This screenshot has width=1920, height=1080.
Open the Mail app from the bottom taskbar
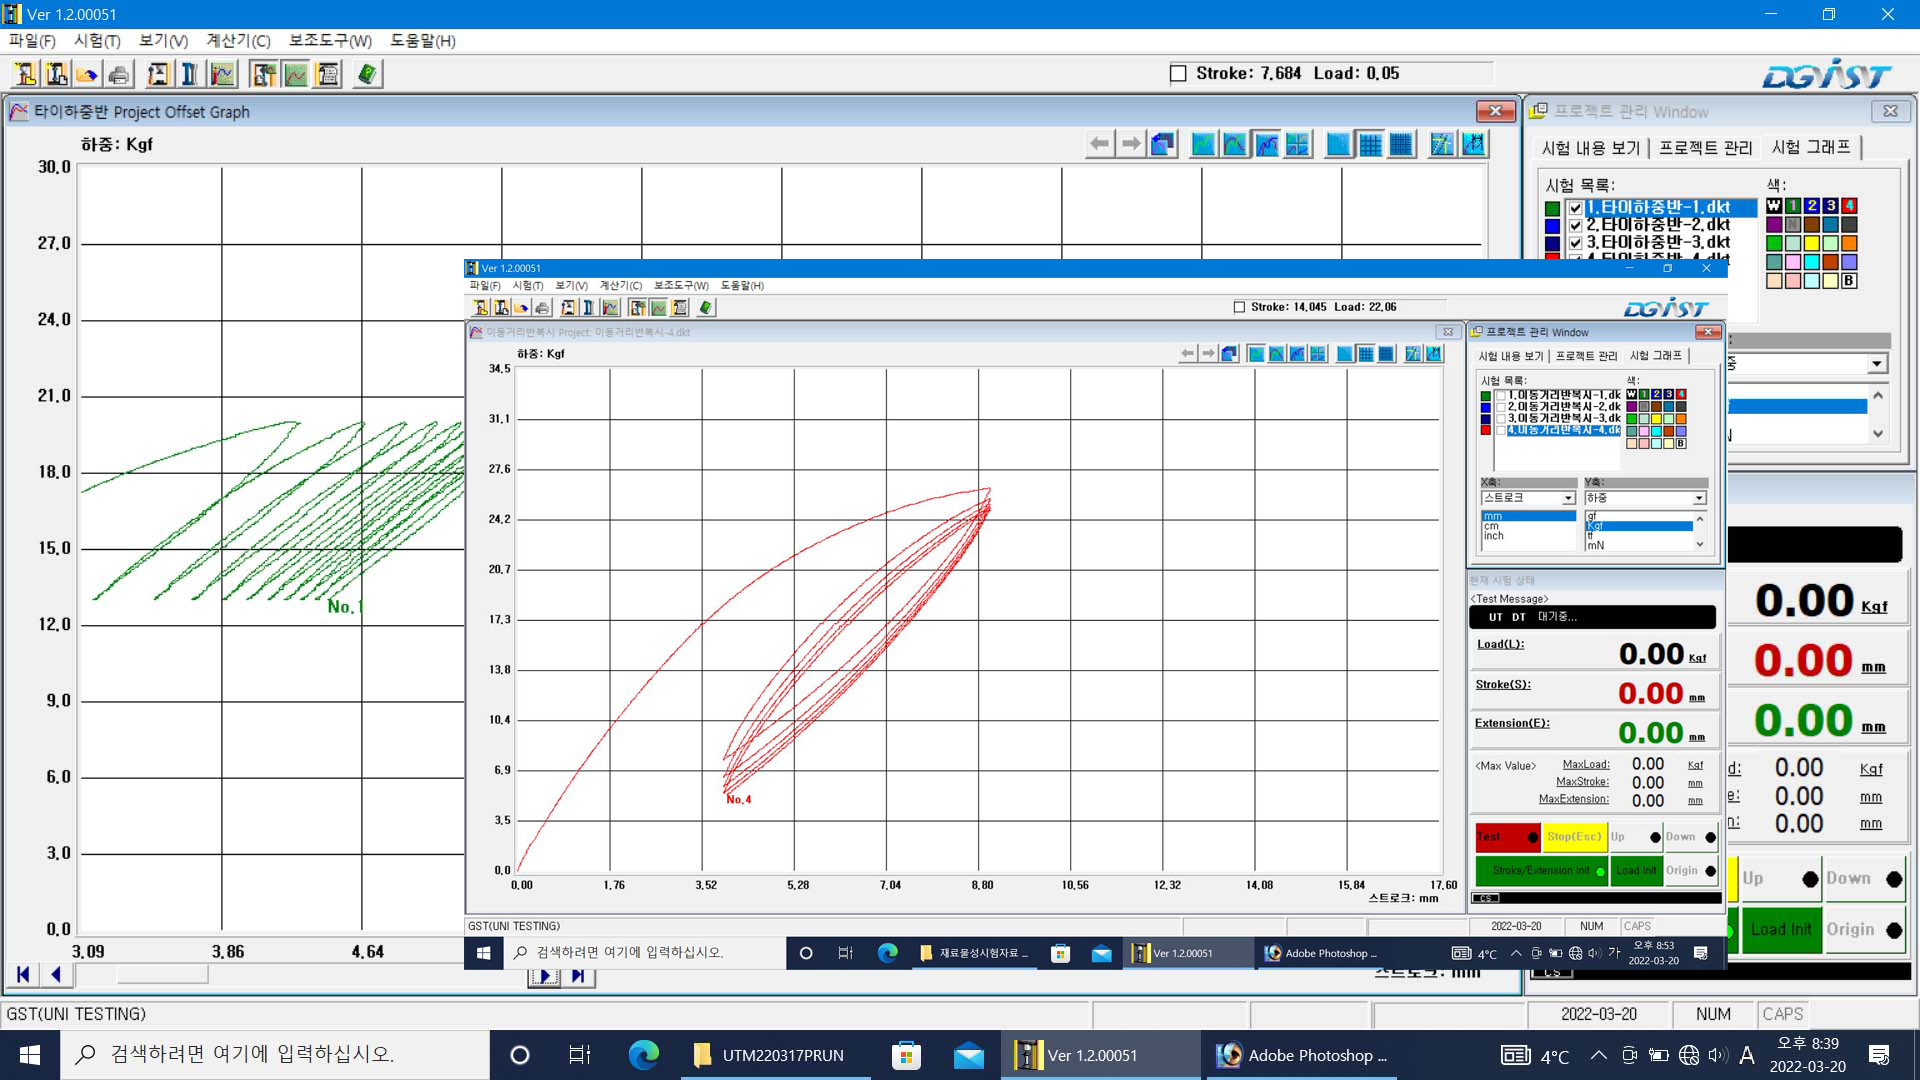coord(968,1055)
